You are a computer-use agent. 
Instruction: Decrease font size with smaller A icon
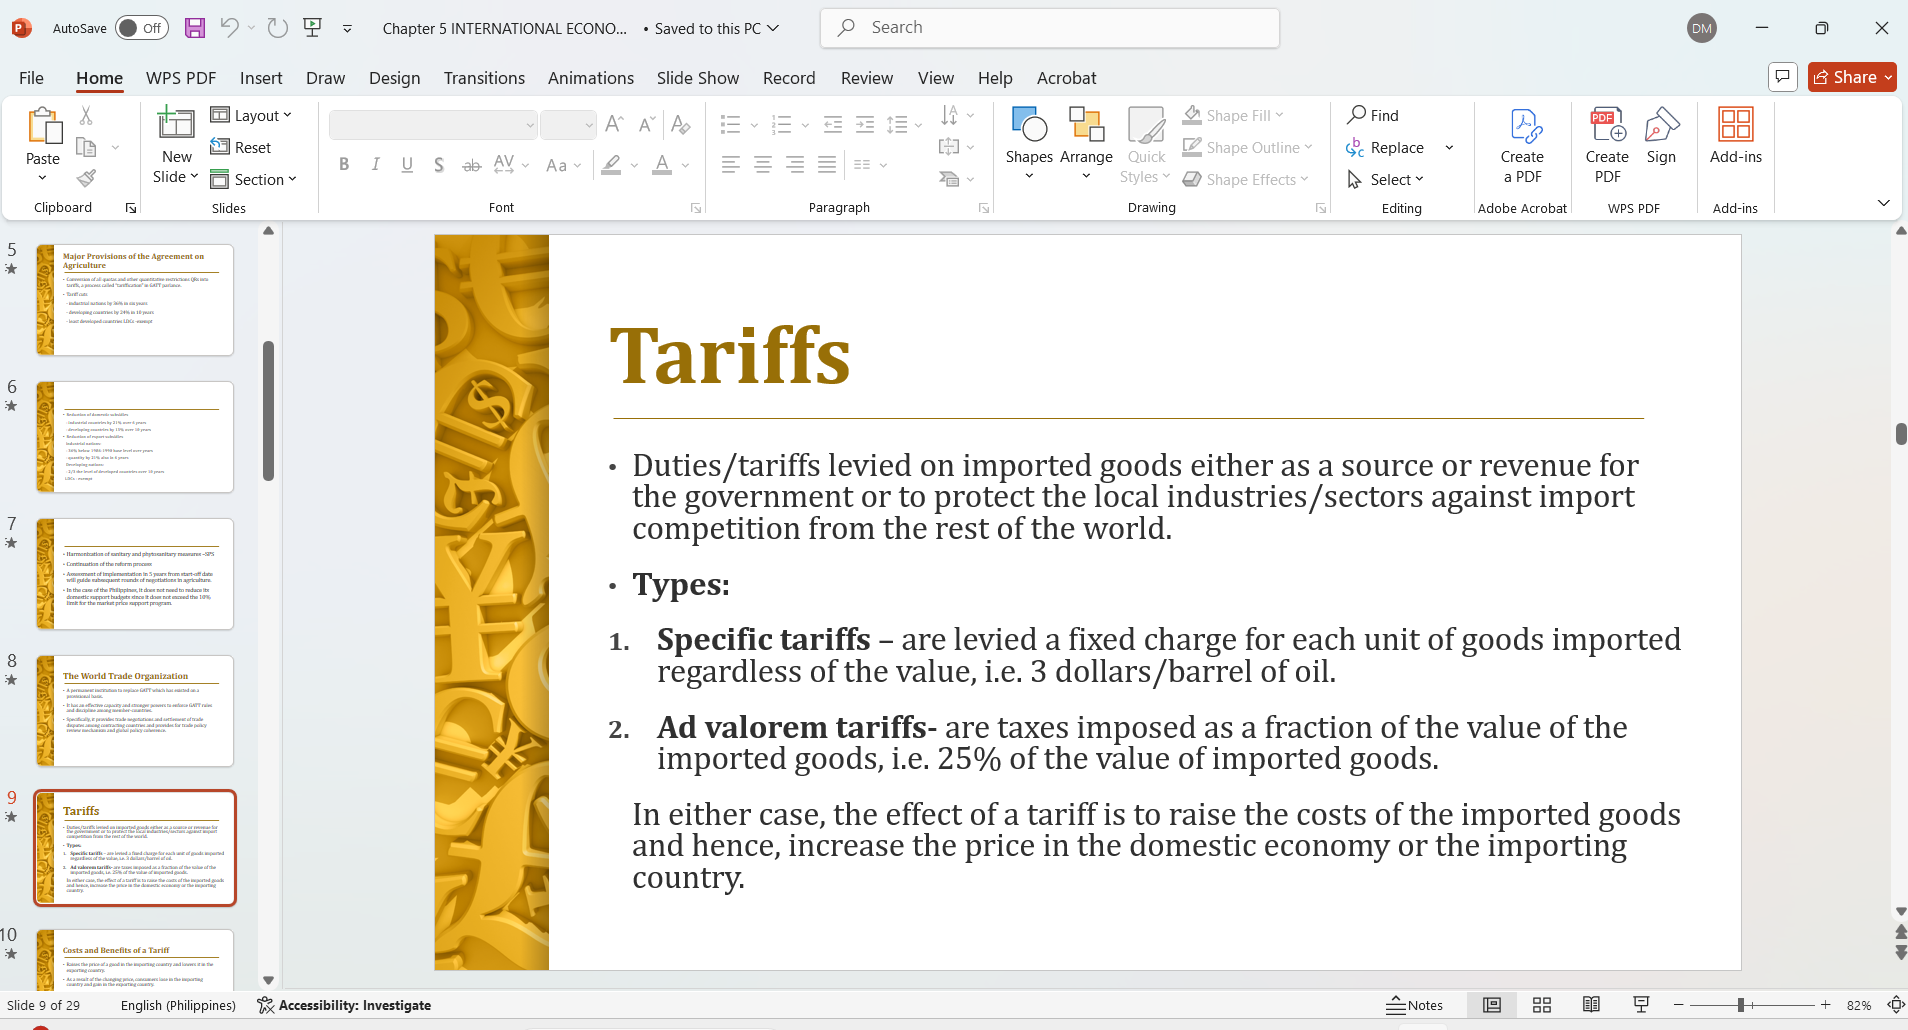click(648, 124)
